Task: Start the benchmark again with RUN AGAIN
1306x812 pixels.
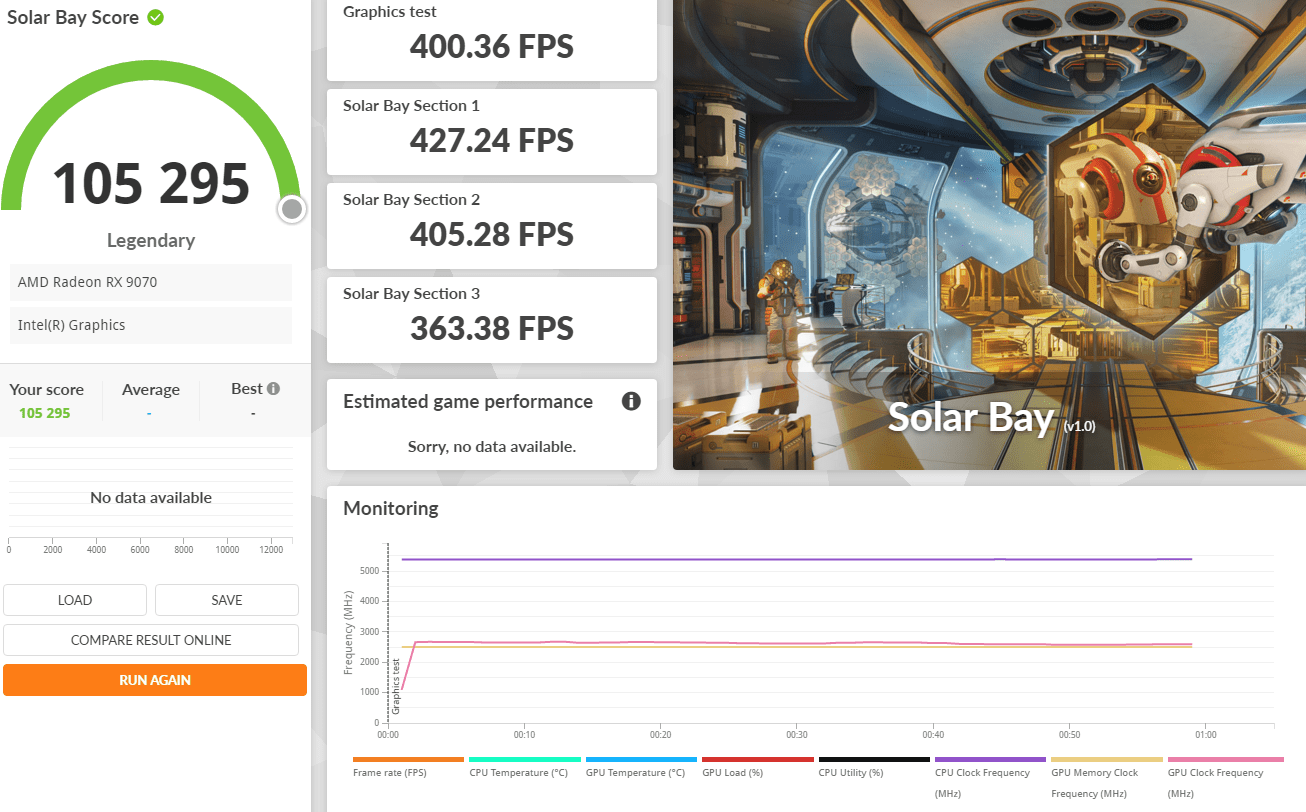Action: 155,680
